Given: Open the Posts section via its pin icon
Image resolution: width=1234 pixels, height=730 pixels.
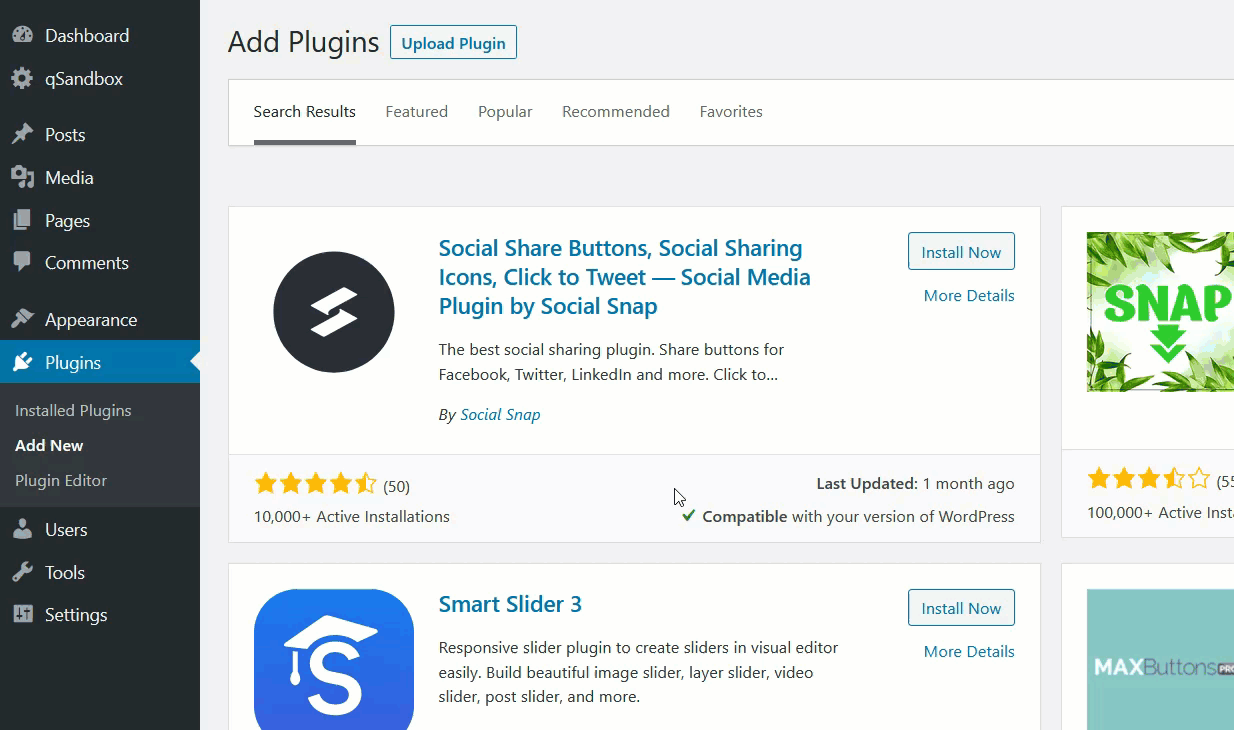Looking at the screenshot, I should [x=24, y=133].
